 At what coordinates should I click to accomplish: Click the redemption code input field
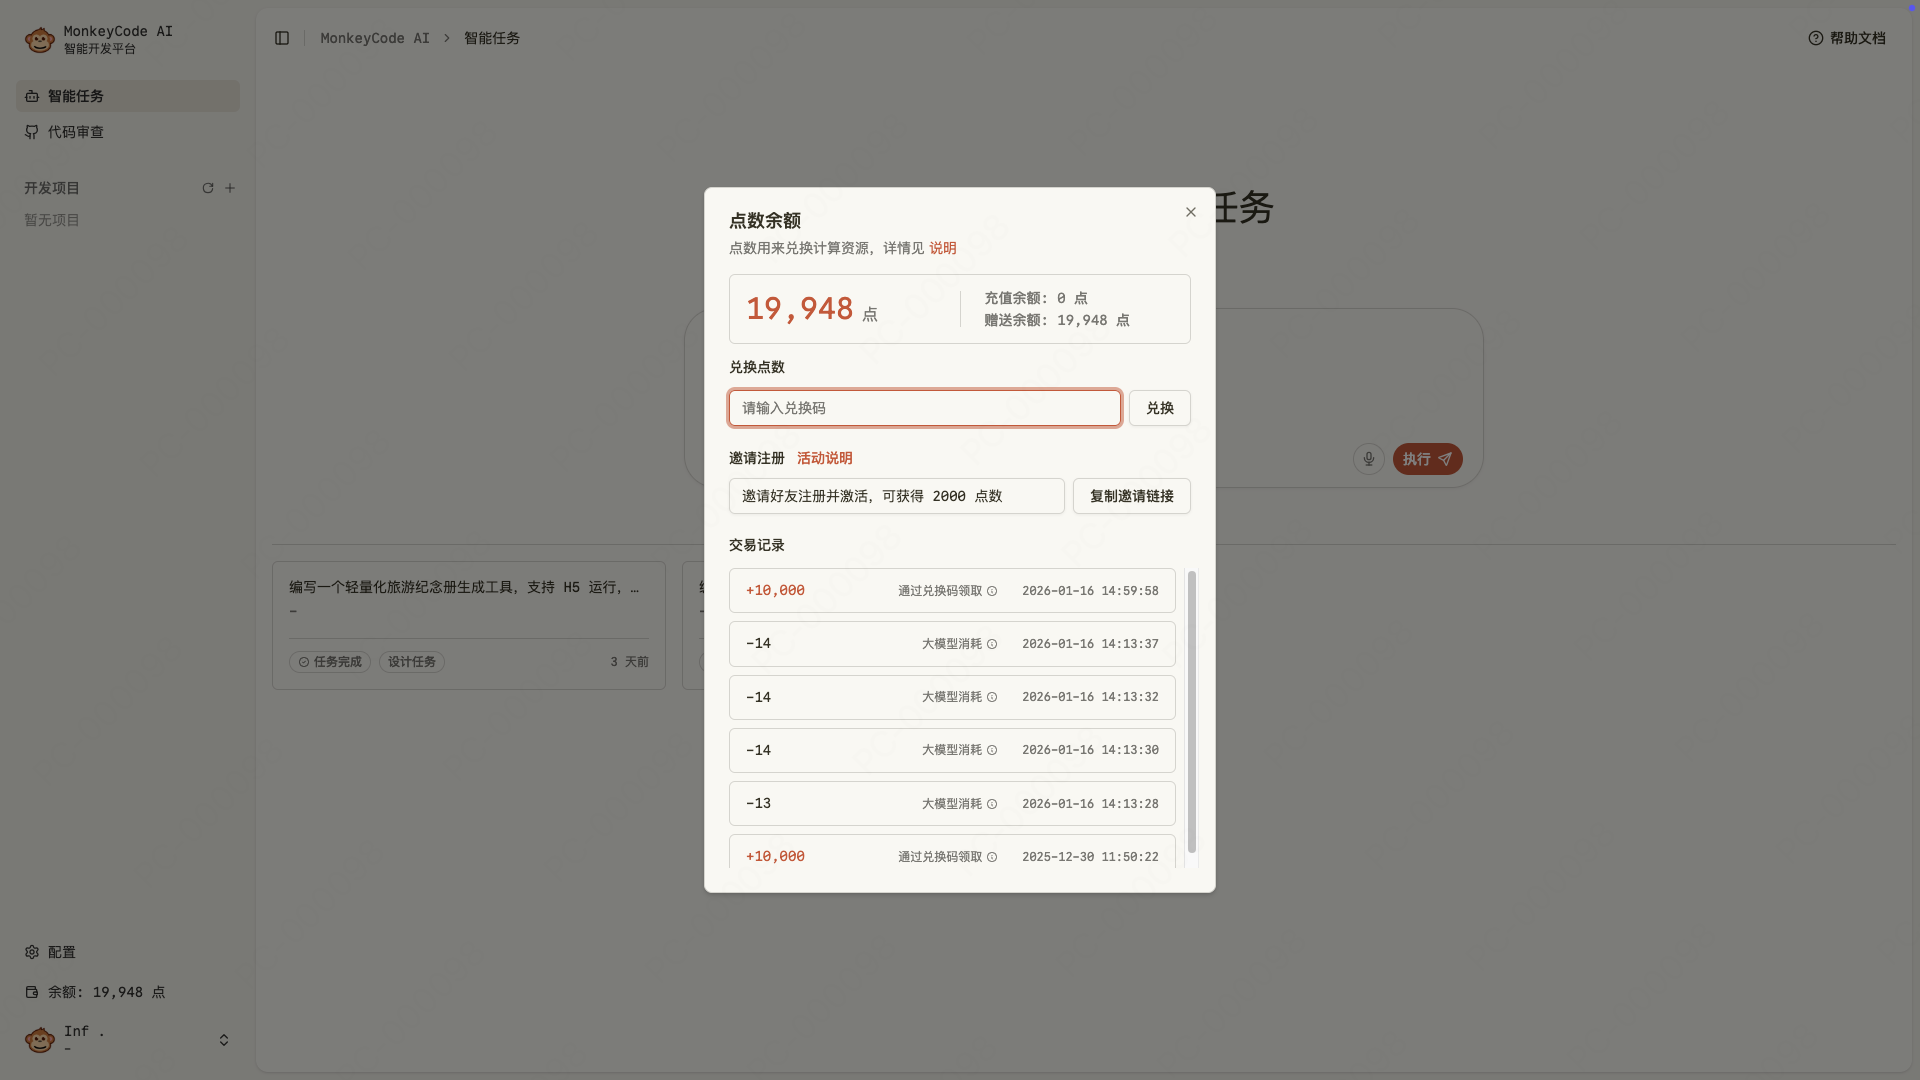pyautogui.click(x=924, y=408)
